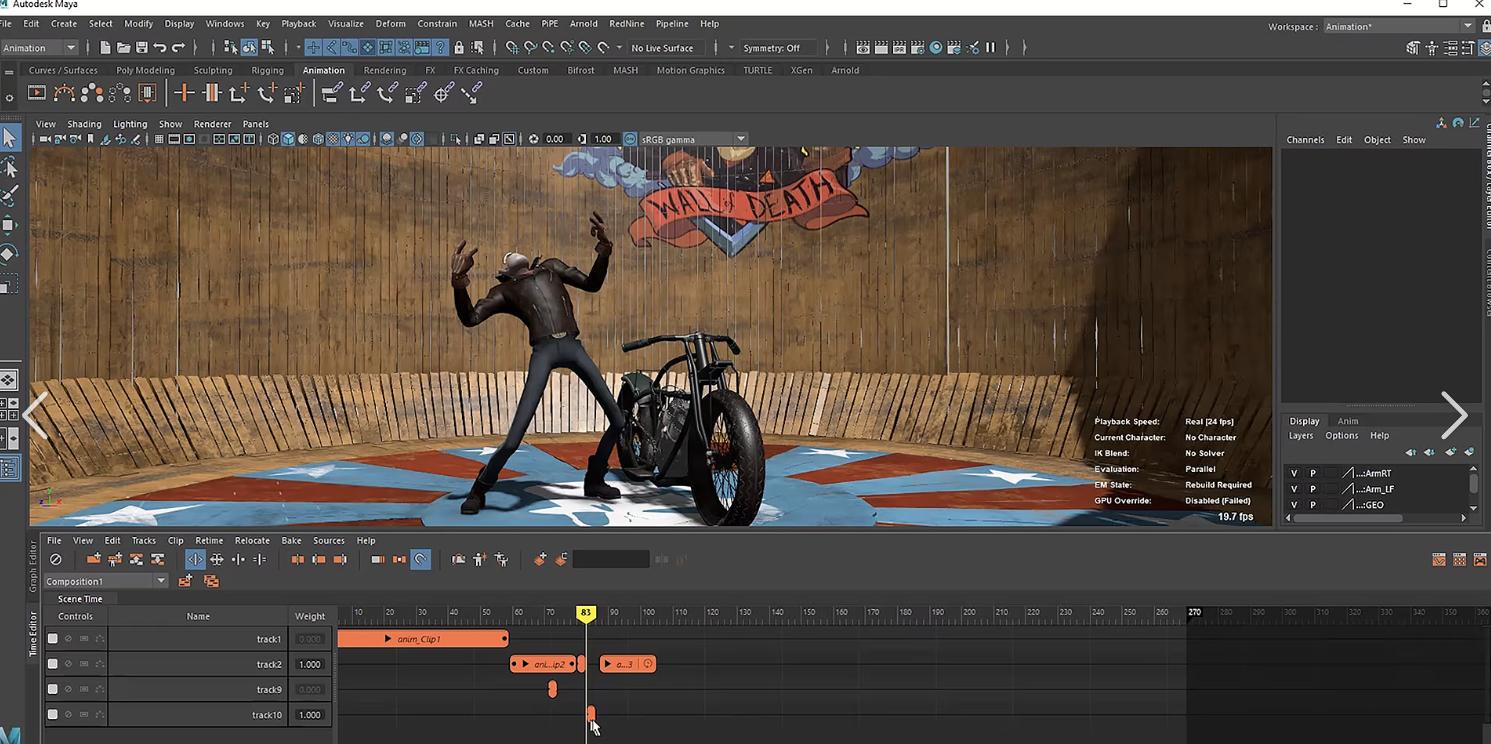Click the Undo arrow in the top toolbar
Screen dimensions: 1491x744
click(160, 48)
